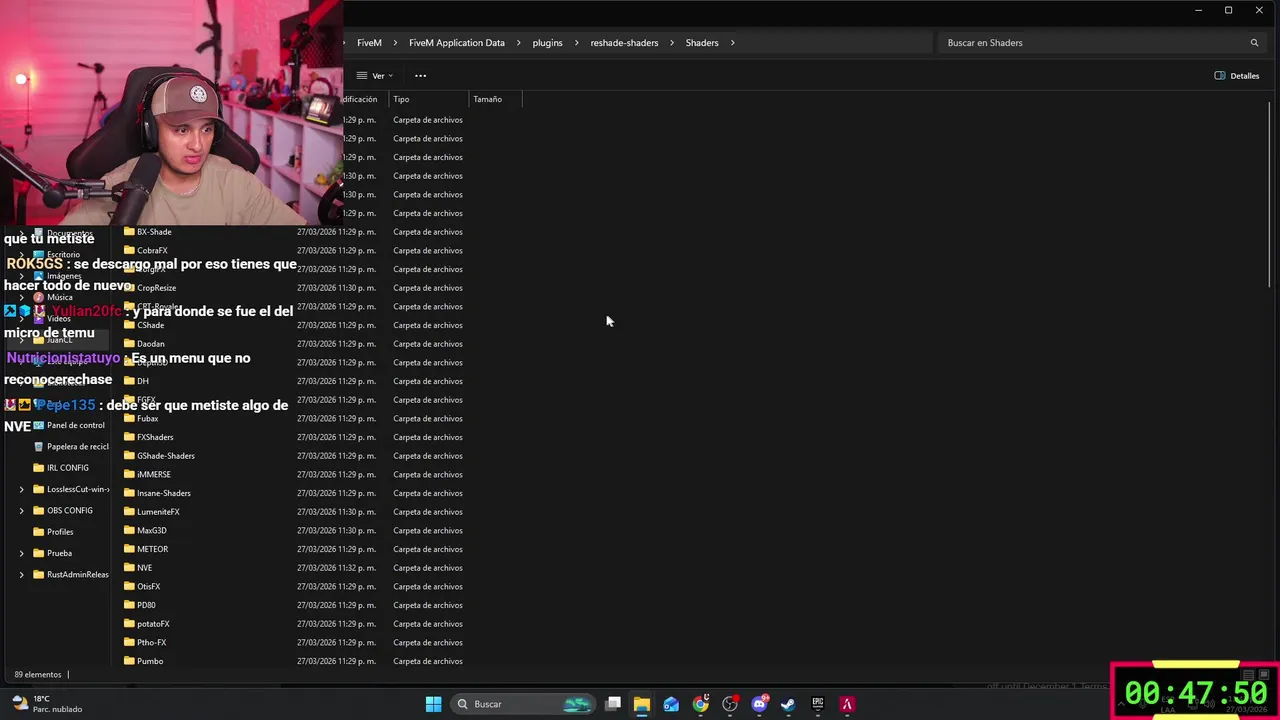
Task: Open Epic Games Launcher from the taskbar
Action: [x=818, y=704]
